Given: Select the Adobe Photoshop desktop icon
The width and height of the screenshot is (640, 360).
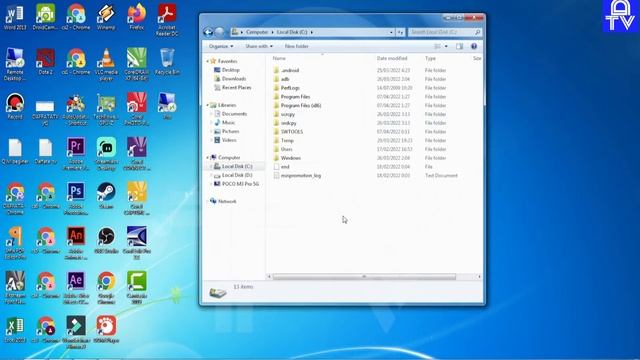Looking at the screenshot, I should pos(76,198).
